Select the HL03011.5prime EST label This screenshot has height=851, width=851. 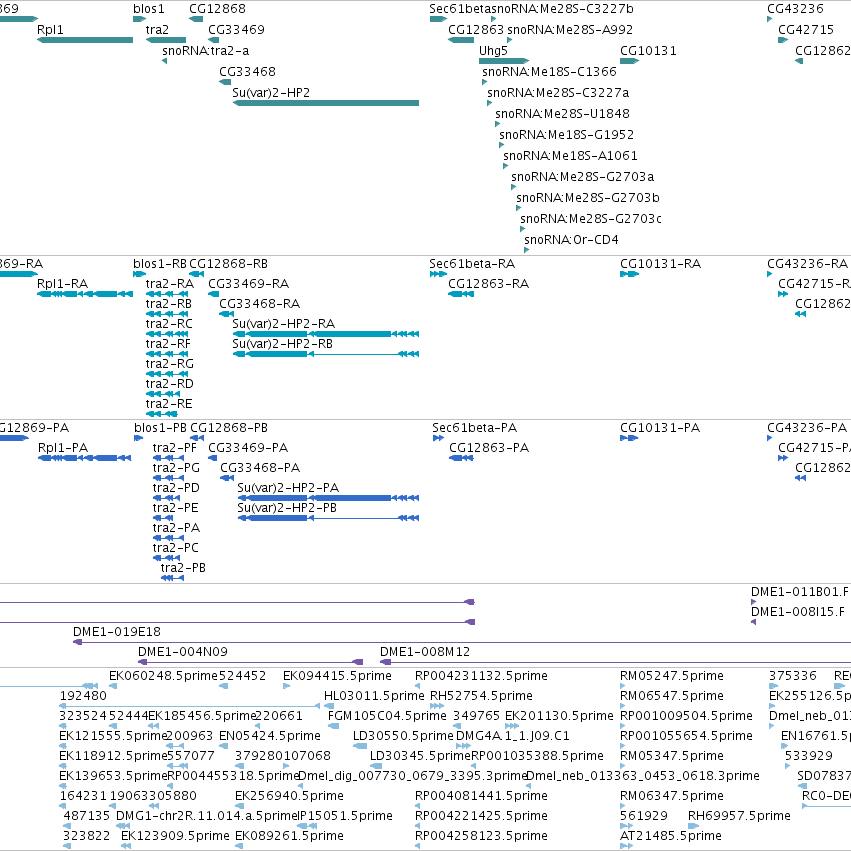pos(374,696)
